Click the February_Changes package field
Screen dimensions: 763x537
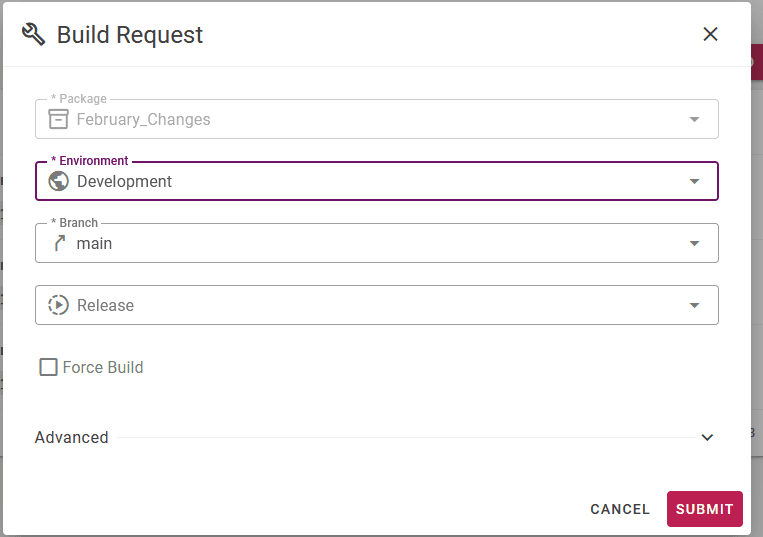click(377, 119)
